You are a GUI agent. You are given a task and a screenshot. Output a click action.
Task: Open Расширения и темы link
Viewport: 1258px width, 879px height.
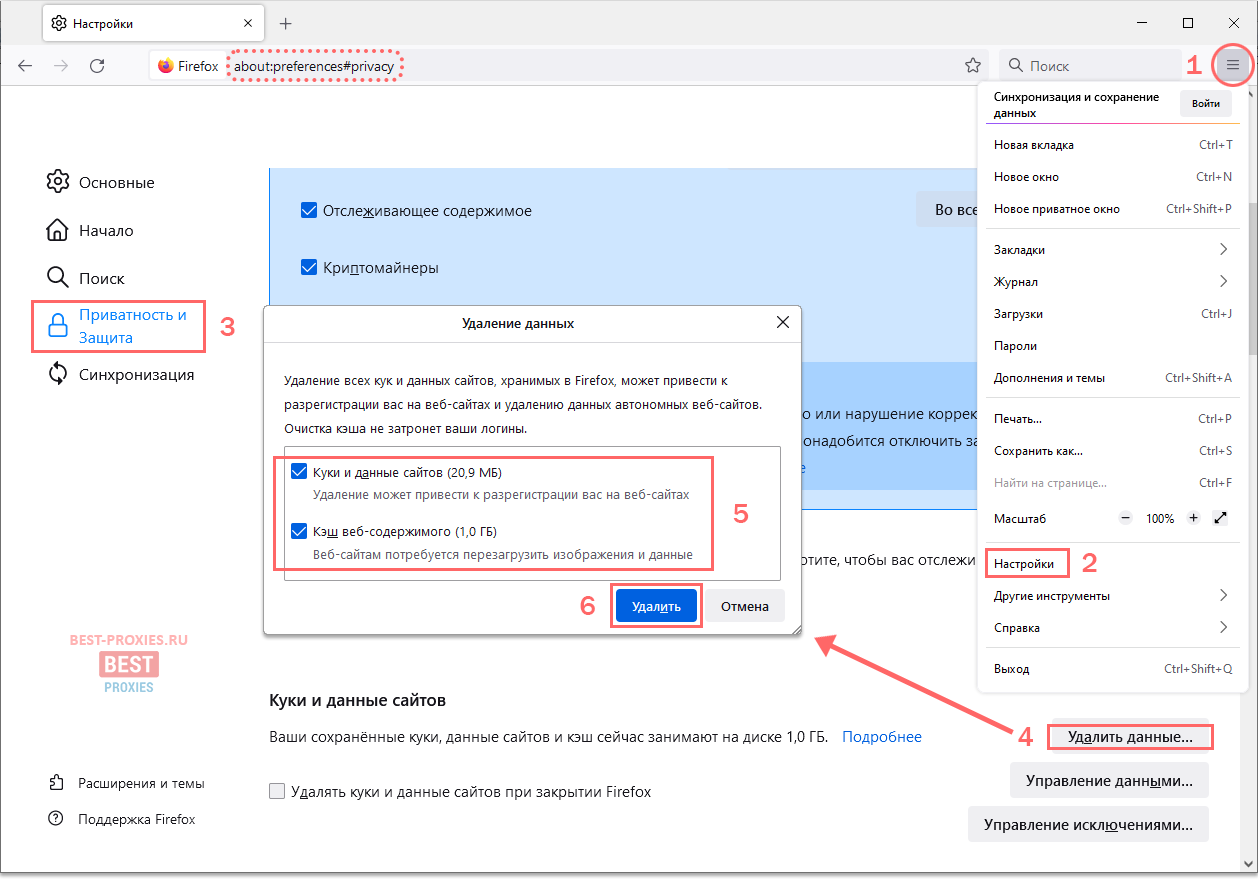tap(141, 783)
